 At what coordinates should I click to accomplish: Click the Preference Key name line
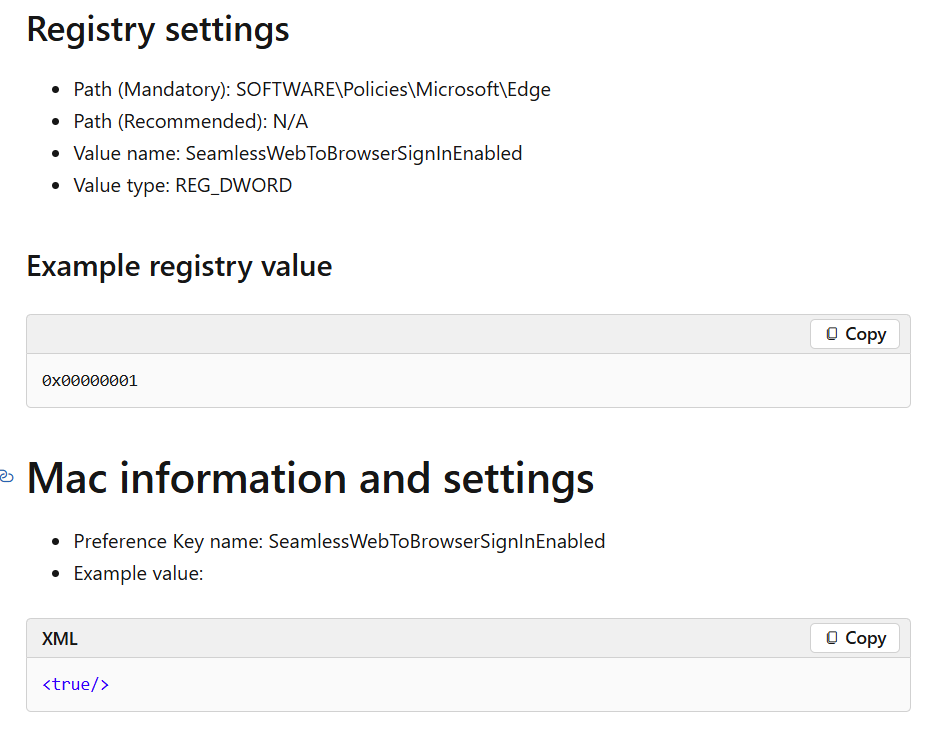pyautogui.click(x=339, y=542)
